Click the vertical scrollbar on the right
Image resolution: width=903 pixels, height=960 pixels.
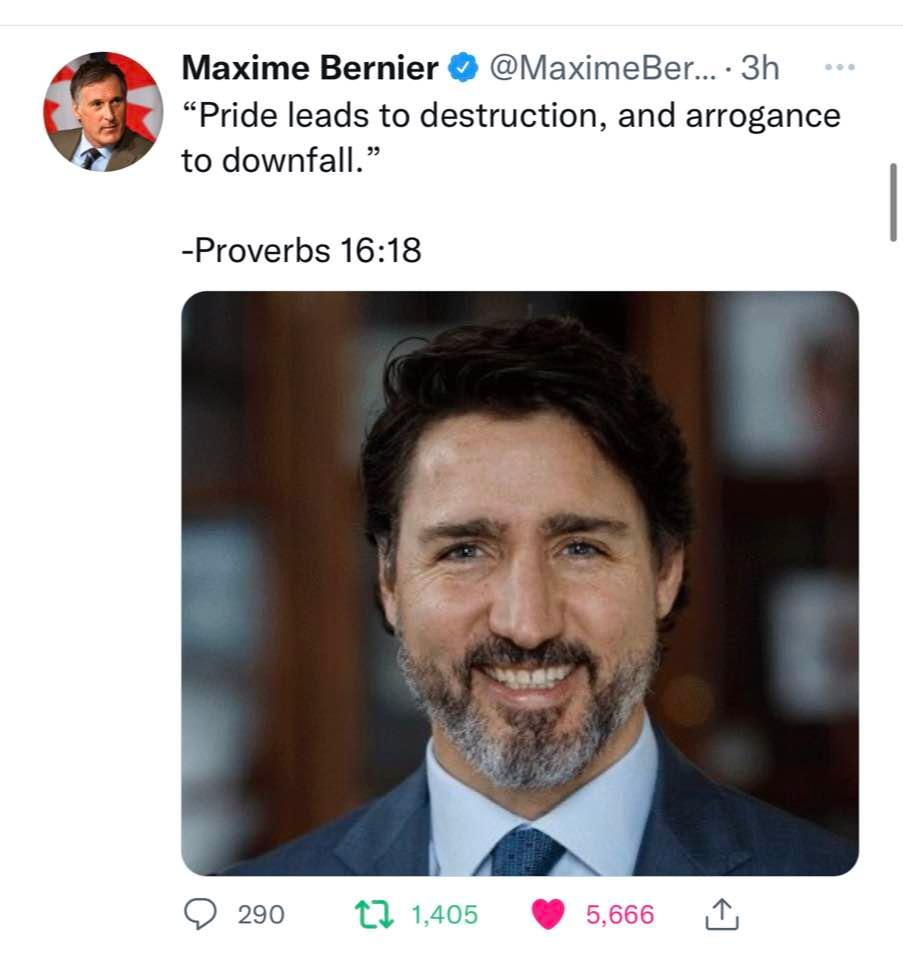pos(892,202)
